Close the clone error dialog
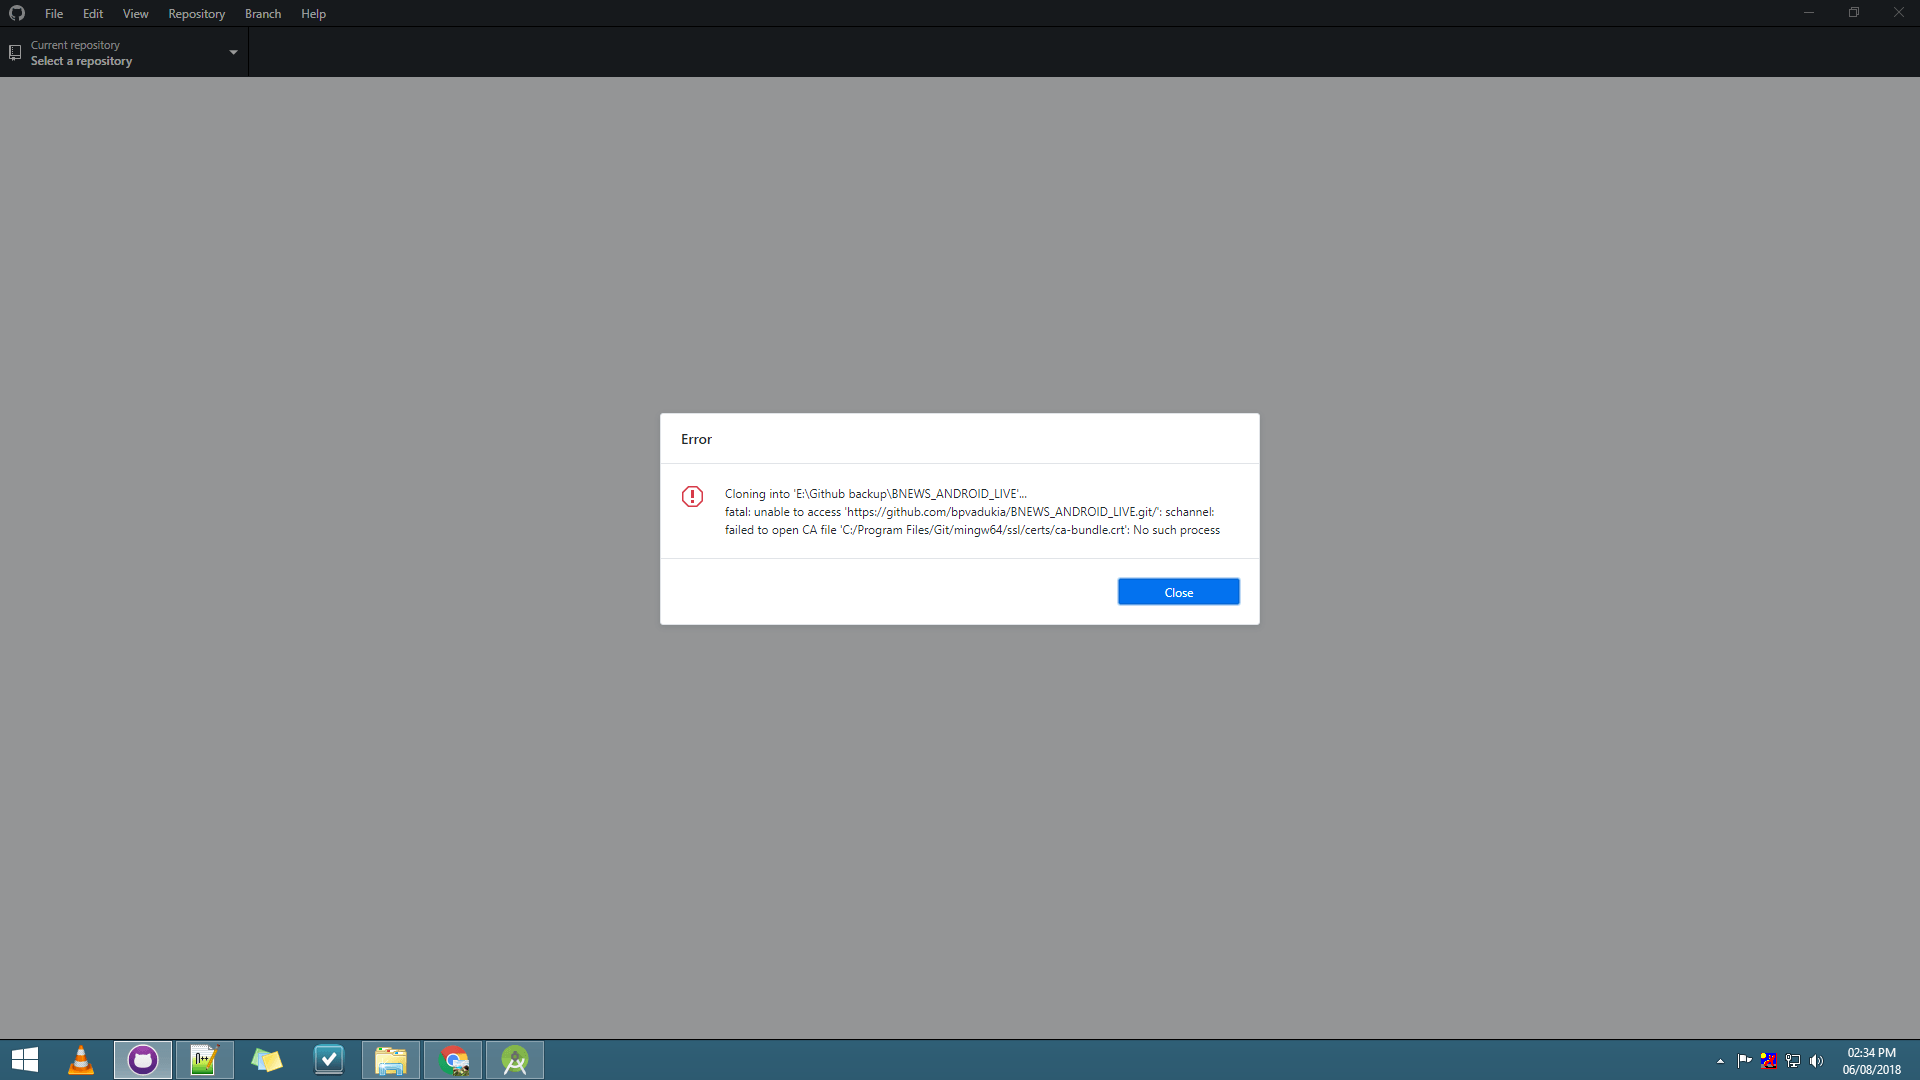This screenshot has height=1080, width=1920. 1178,592
